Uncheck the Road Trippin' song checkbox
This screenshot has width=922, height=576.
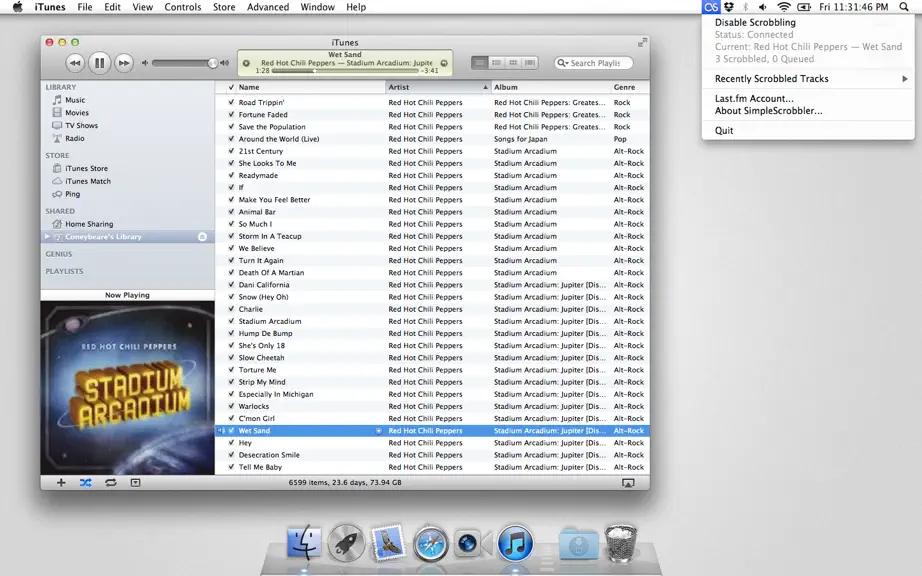231,102
